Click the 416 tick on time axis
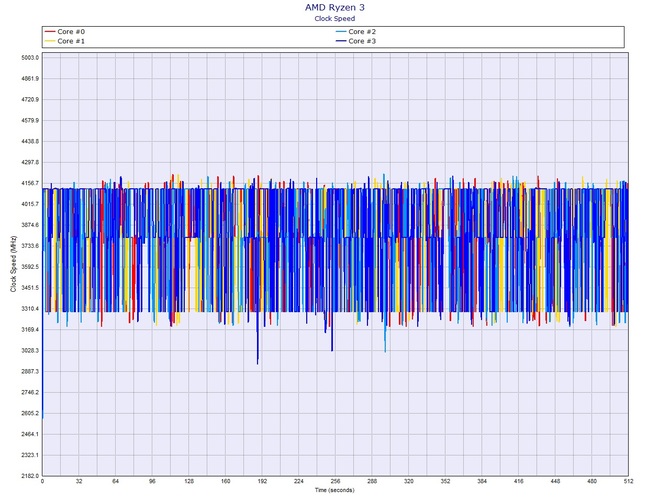 click(x=519, y=481)
